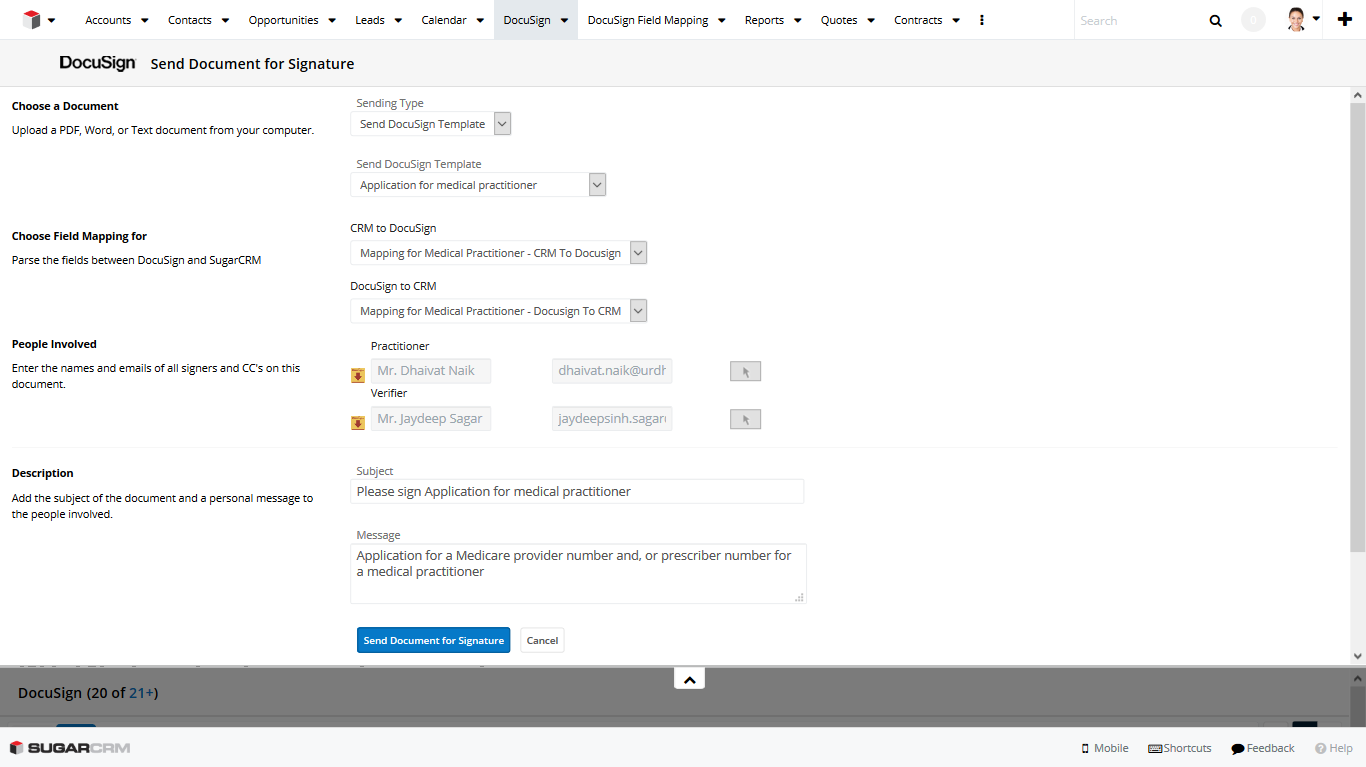Expand the DocuSign Field Mapping arrow
Image resolution: width=1366 pixels, height=767 pixels.
[722, 20]
